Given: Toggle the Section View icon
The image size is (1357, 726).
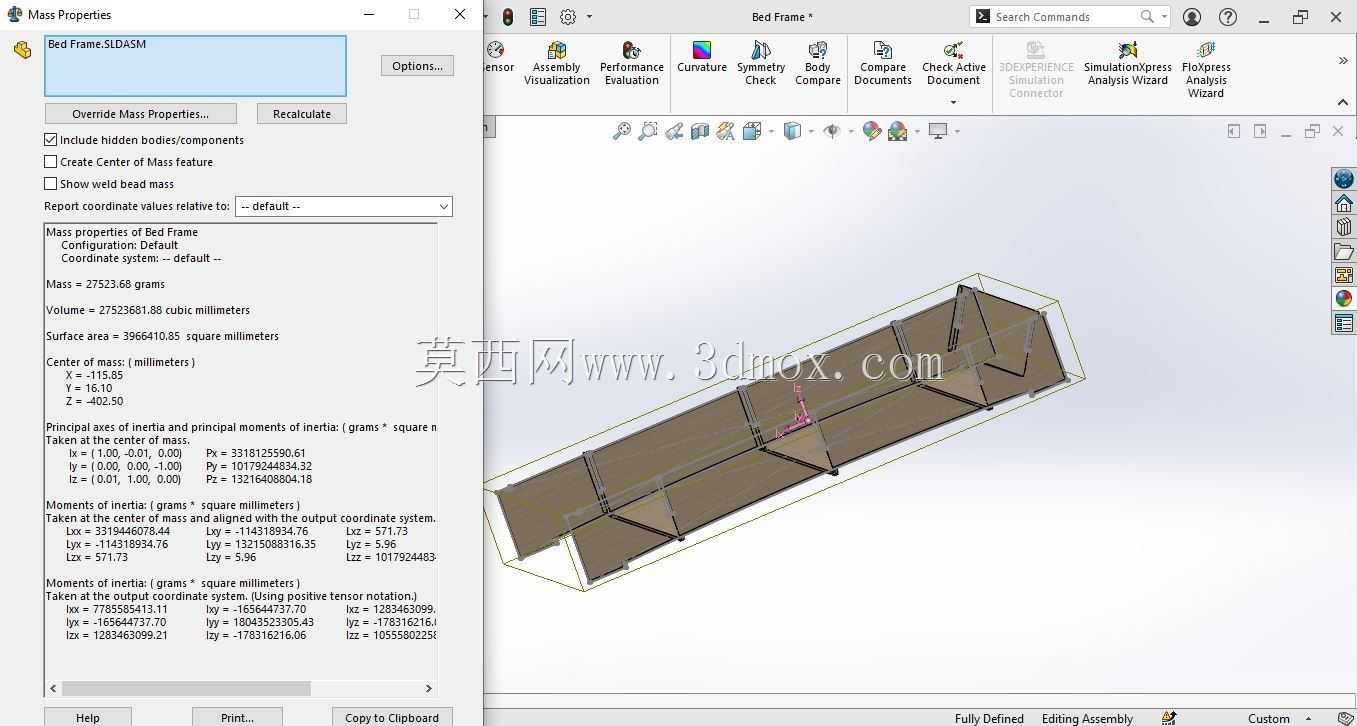Looking at the screenshot, I should pos(700,131).
